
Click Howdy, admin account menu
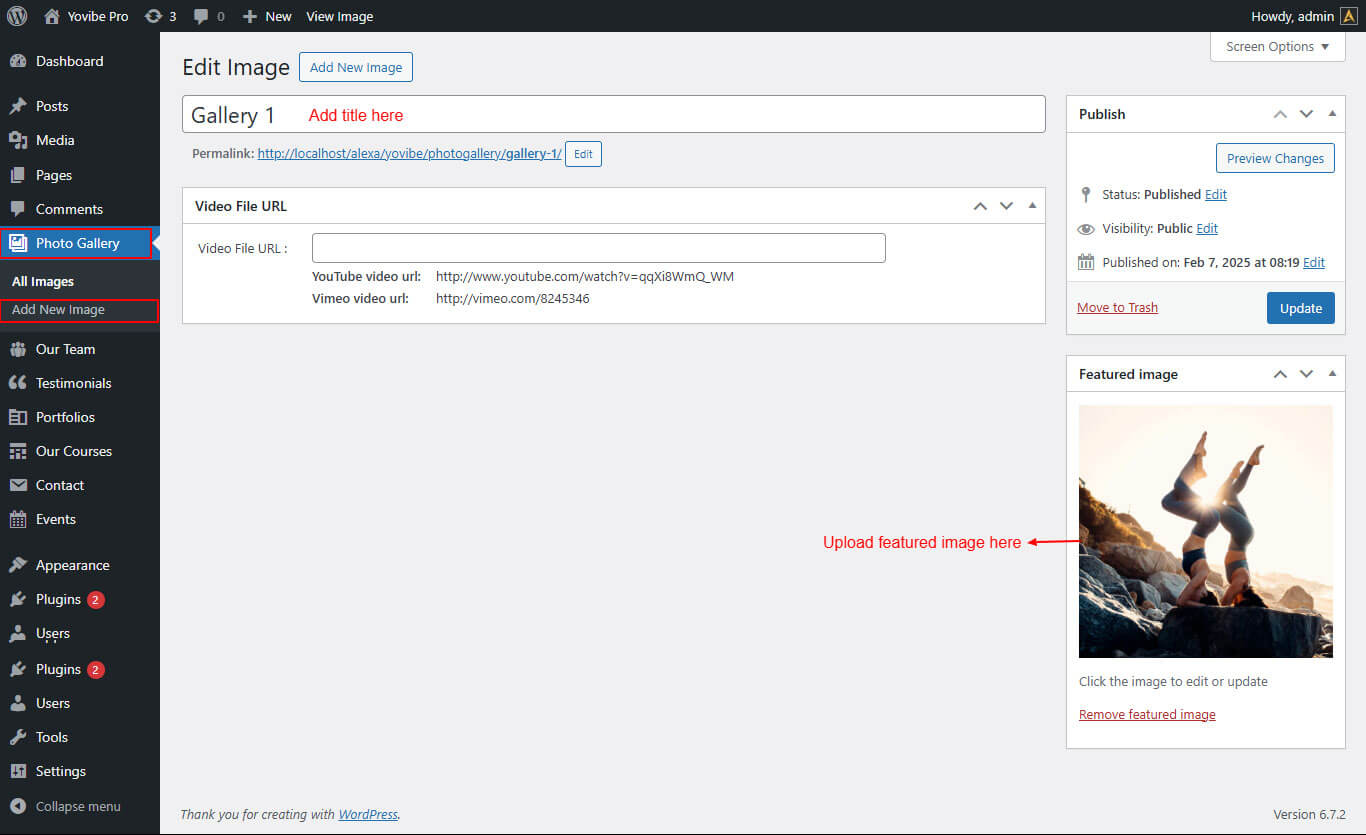point(1304,16)
